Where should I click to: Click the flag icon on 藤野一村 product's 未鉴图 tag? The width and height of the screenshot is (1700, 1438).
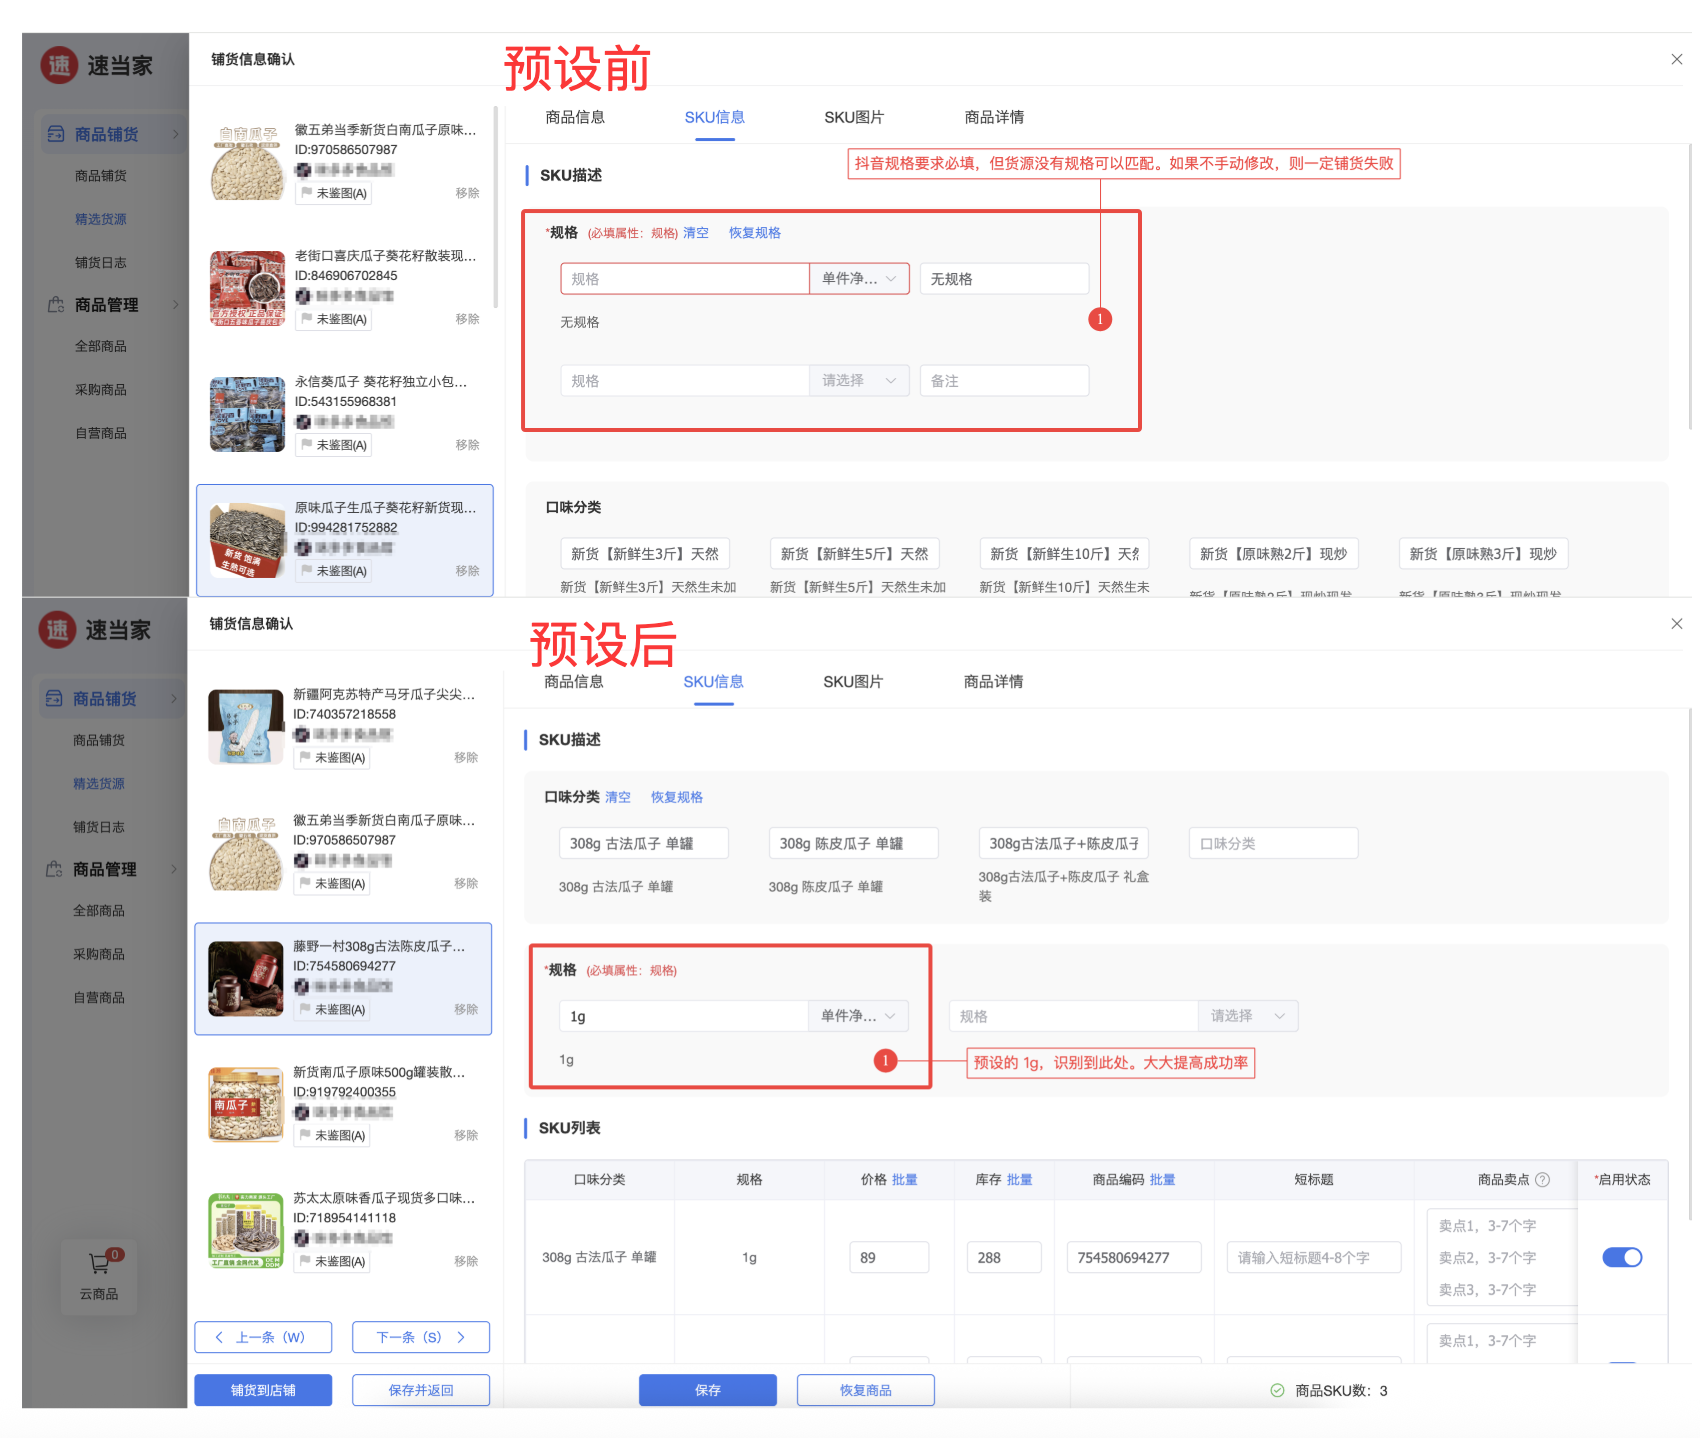pyautogui.click(x=306, y=1009)
